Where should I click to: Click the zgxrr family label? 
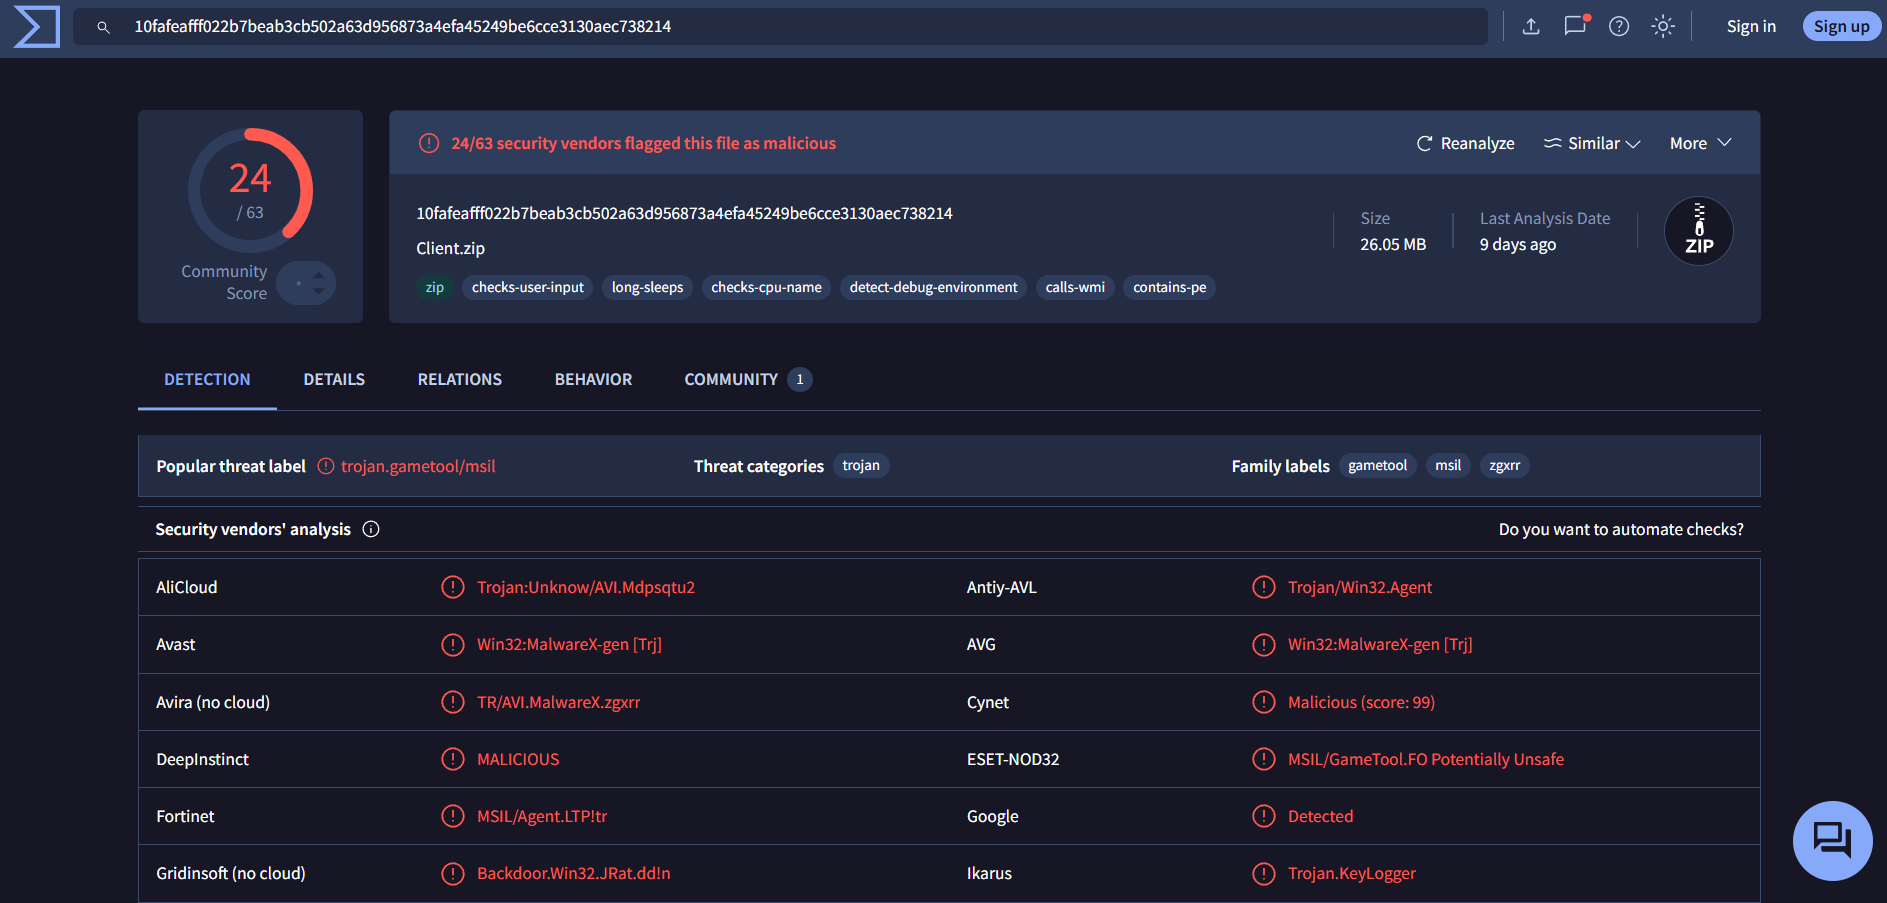point(1504,466)
